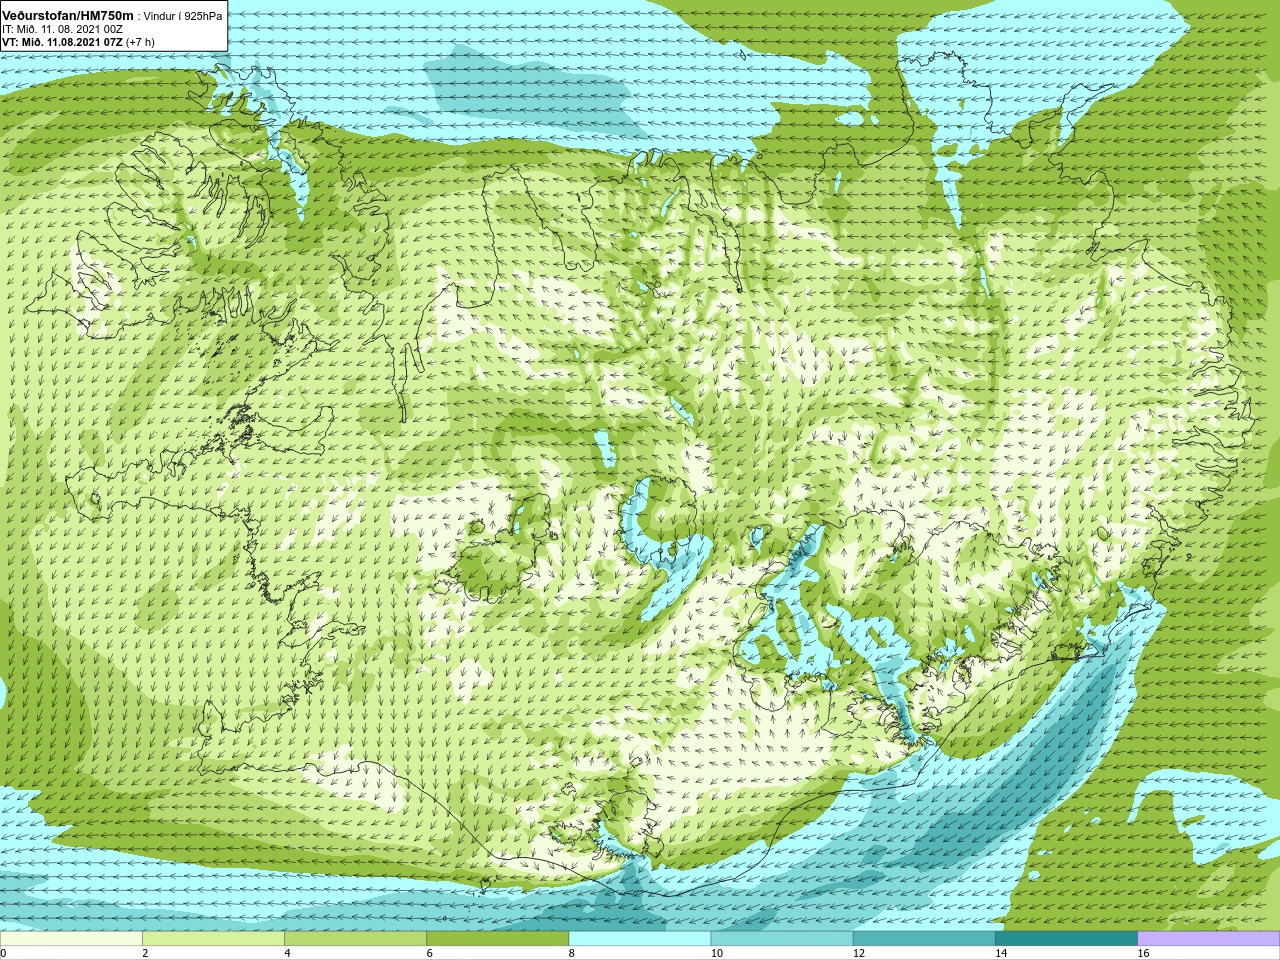The width and height of the screenshot is (1280, 960).
Task: Click the light cyan 8–10 legend swatch
Action: [639, 938]
